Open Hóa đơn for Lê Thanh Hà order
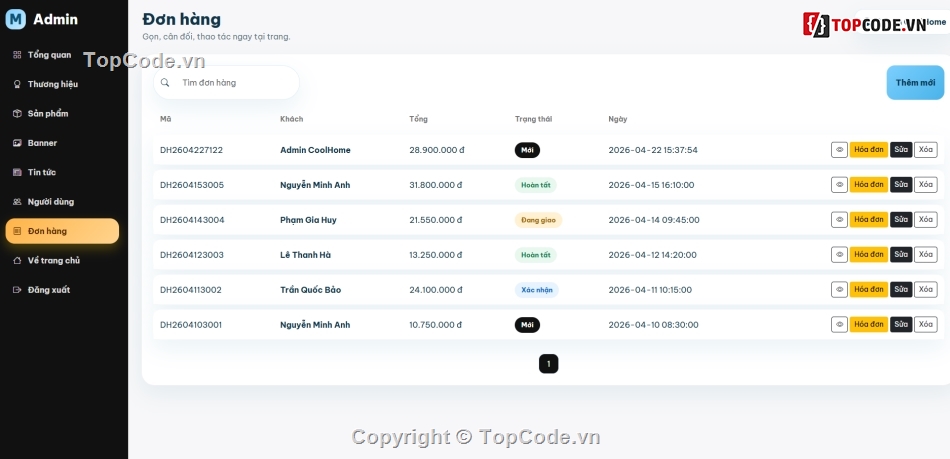950x459 pixels. coord(869,255)
